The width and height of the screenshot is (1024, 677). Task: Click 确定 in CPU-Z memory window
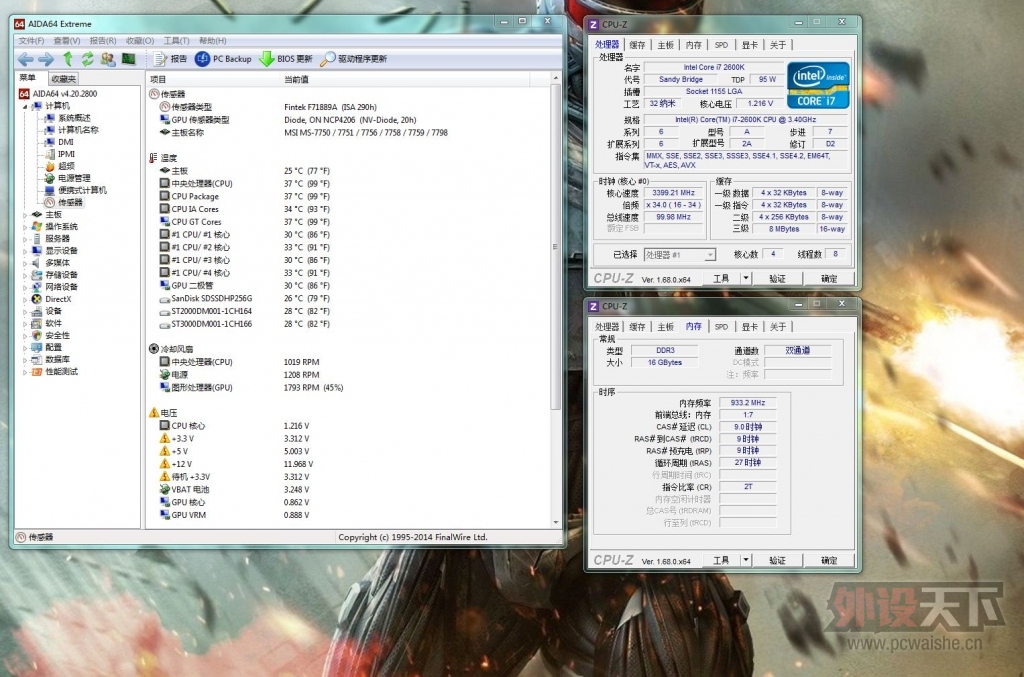829,560
